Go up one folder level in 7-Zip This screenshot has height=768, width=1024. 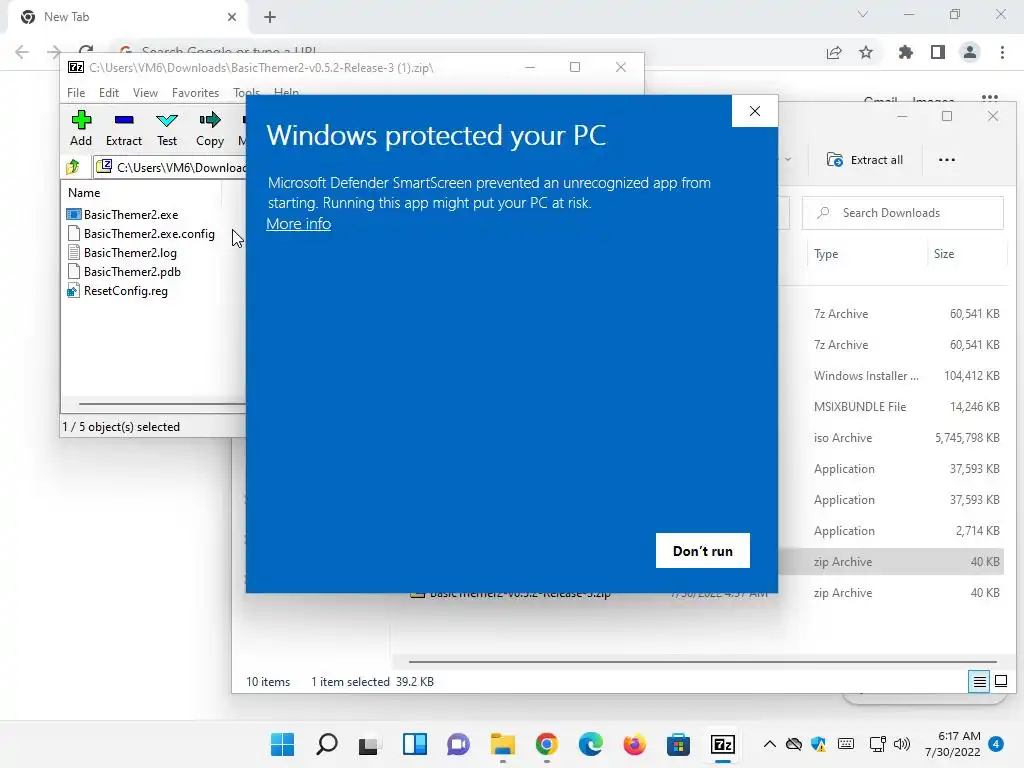[x=74, y=167]
